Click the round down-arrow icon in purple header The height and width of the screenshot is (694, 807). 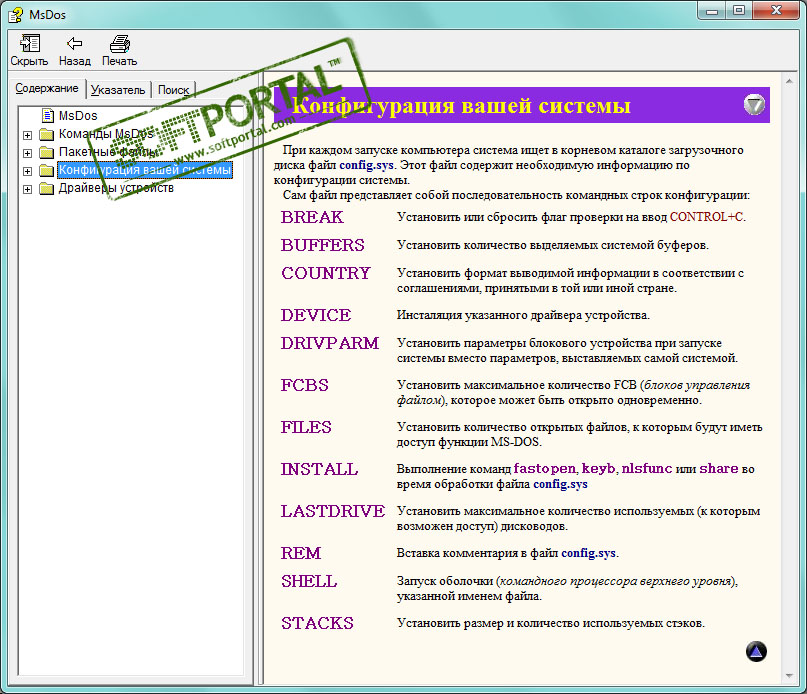click(754, 105)
